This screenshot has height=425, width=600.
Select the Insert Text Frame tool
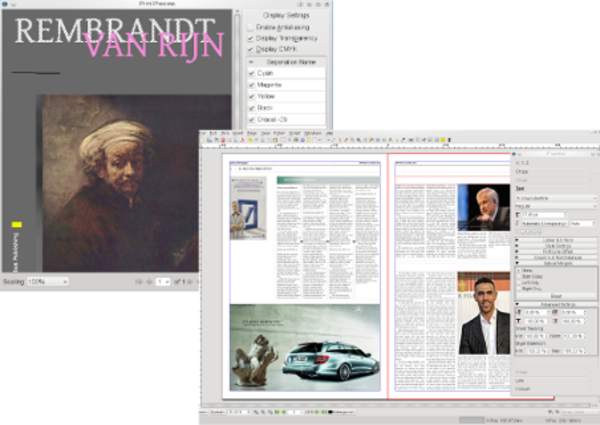(290, 140)
